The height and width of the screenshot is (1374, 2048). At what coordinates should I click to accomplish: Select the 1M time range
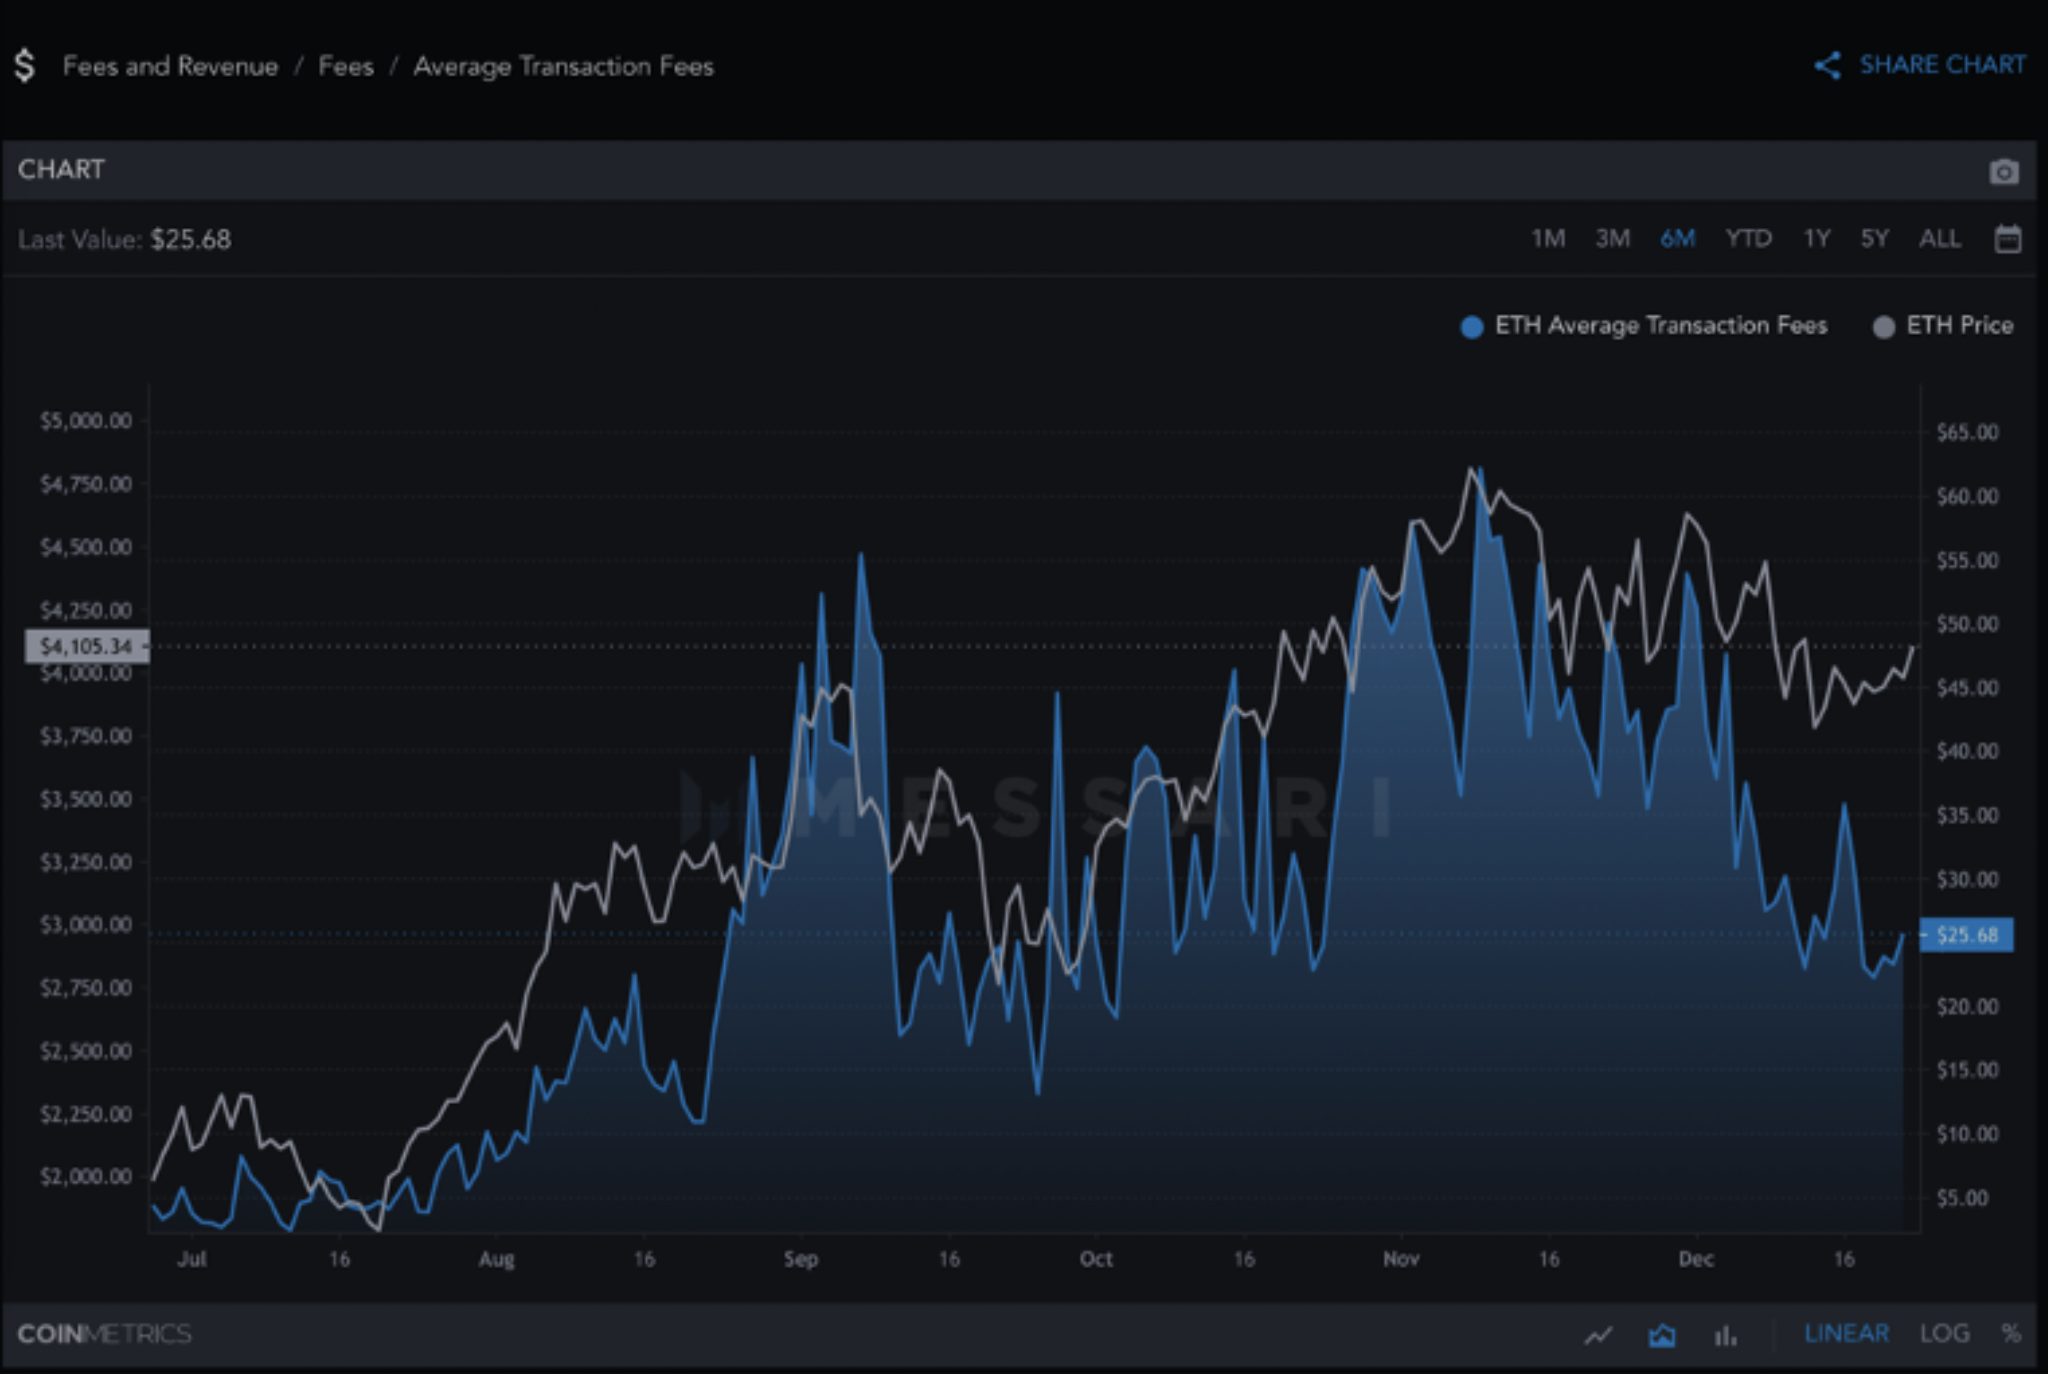(1548, 239)
